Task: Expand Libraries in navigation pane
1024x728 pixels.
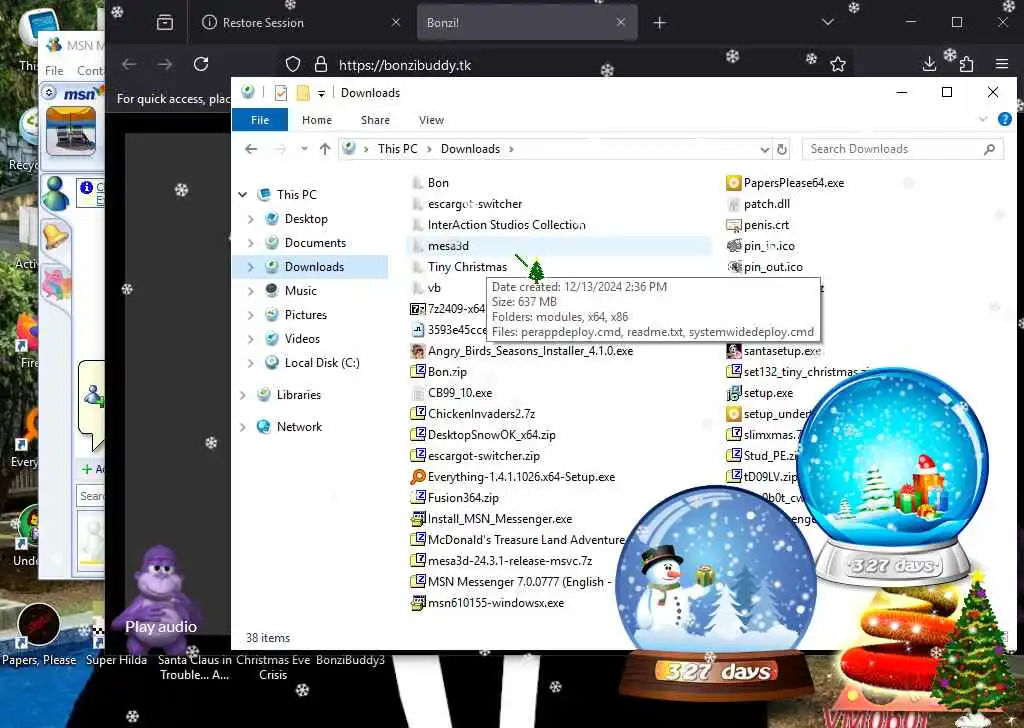Action: point(243,395)
